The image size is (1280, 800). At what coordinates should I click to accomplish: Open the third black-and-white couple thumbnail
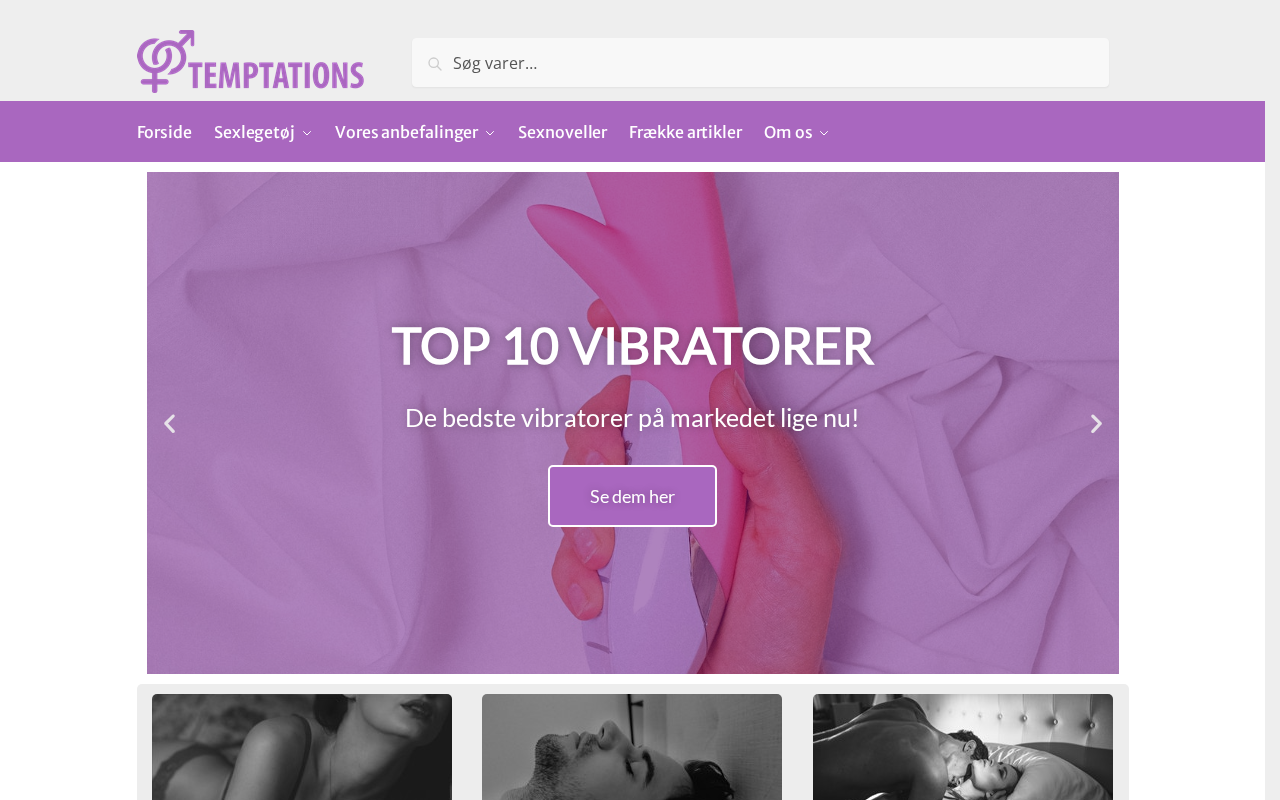(x=963, y=747)
